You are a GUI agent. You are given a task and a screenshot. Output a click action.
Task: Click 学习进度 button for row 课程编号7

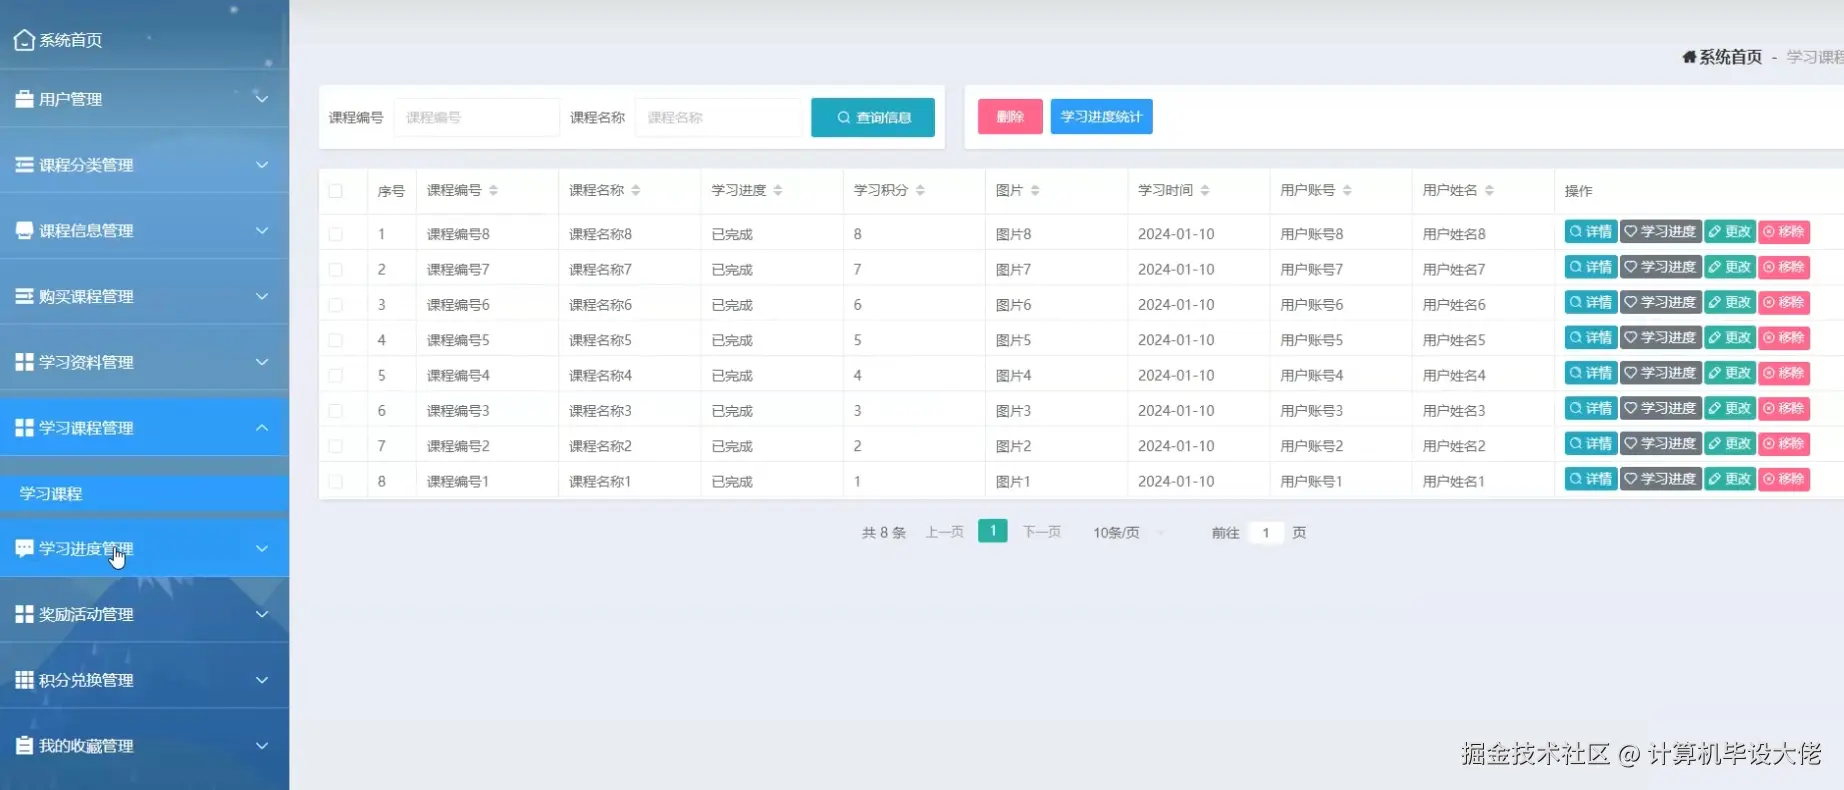pos(1661,267)
